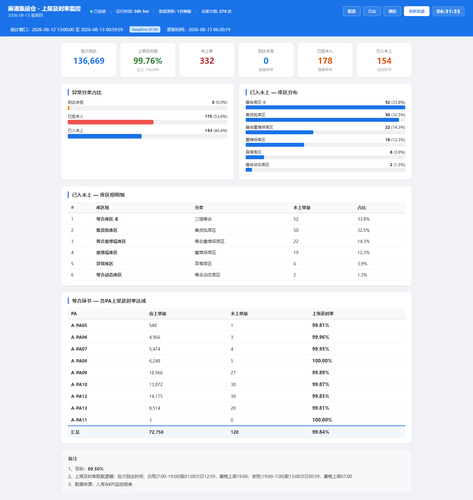Click the 99.50% target value in notes
The height and width of the screenshot is (500, 473).
tap(96, 469)
